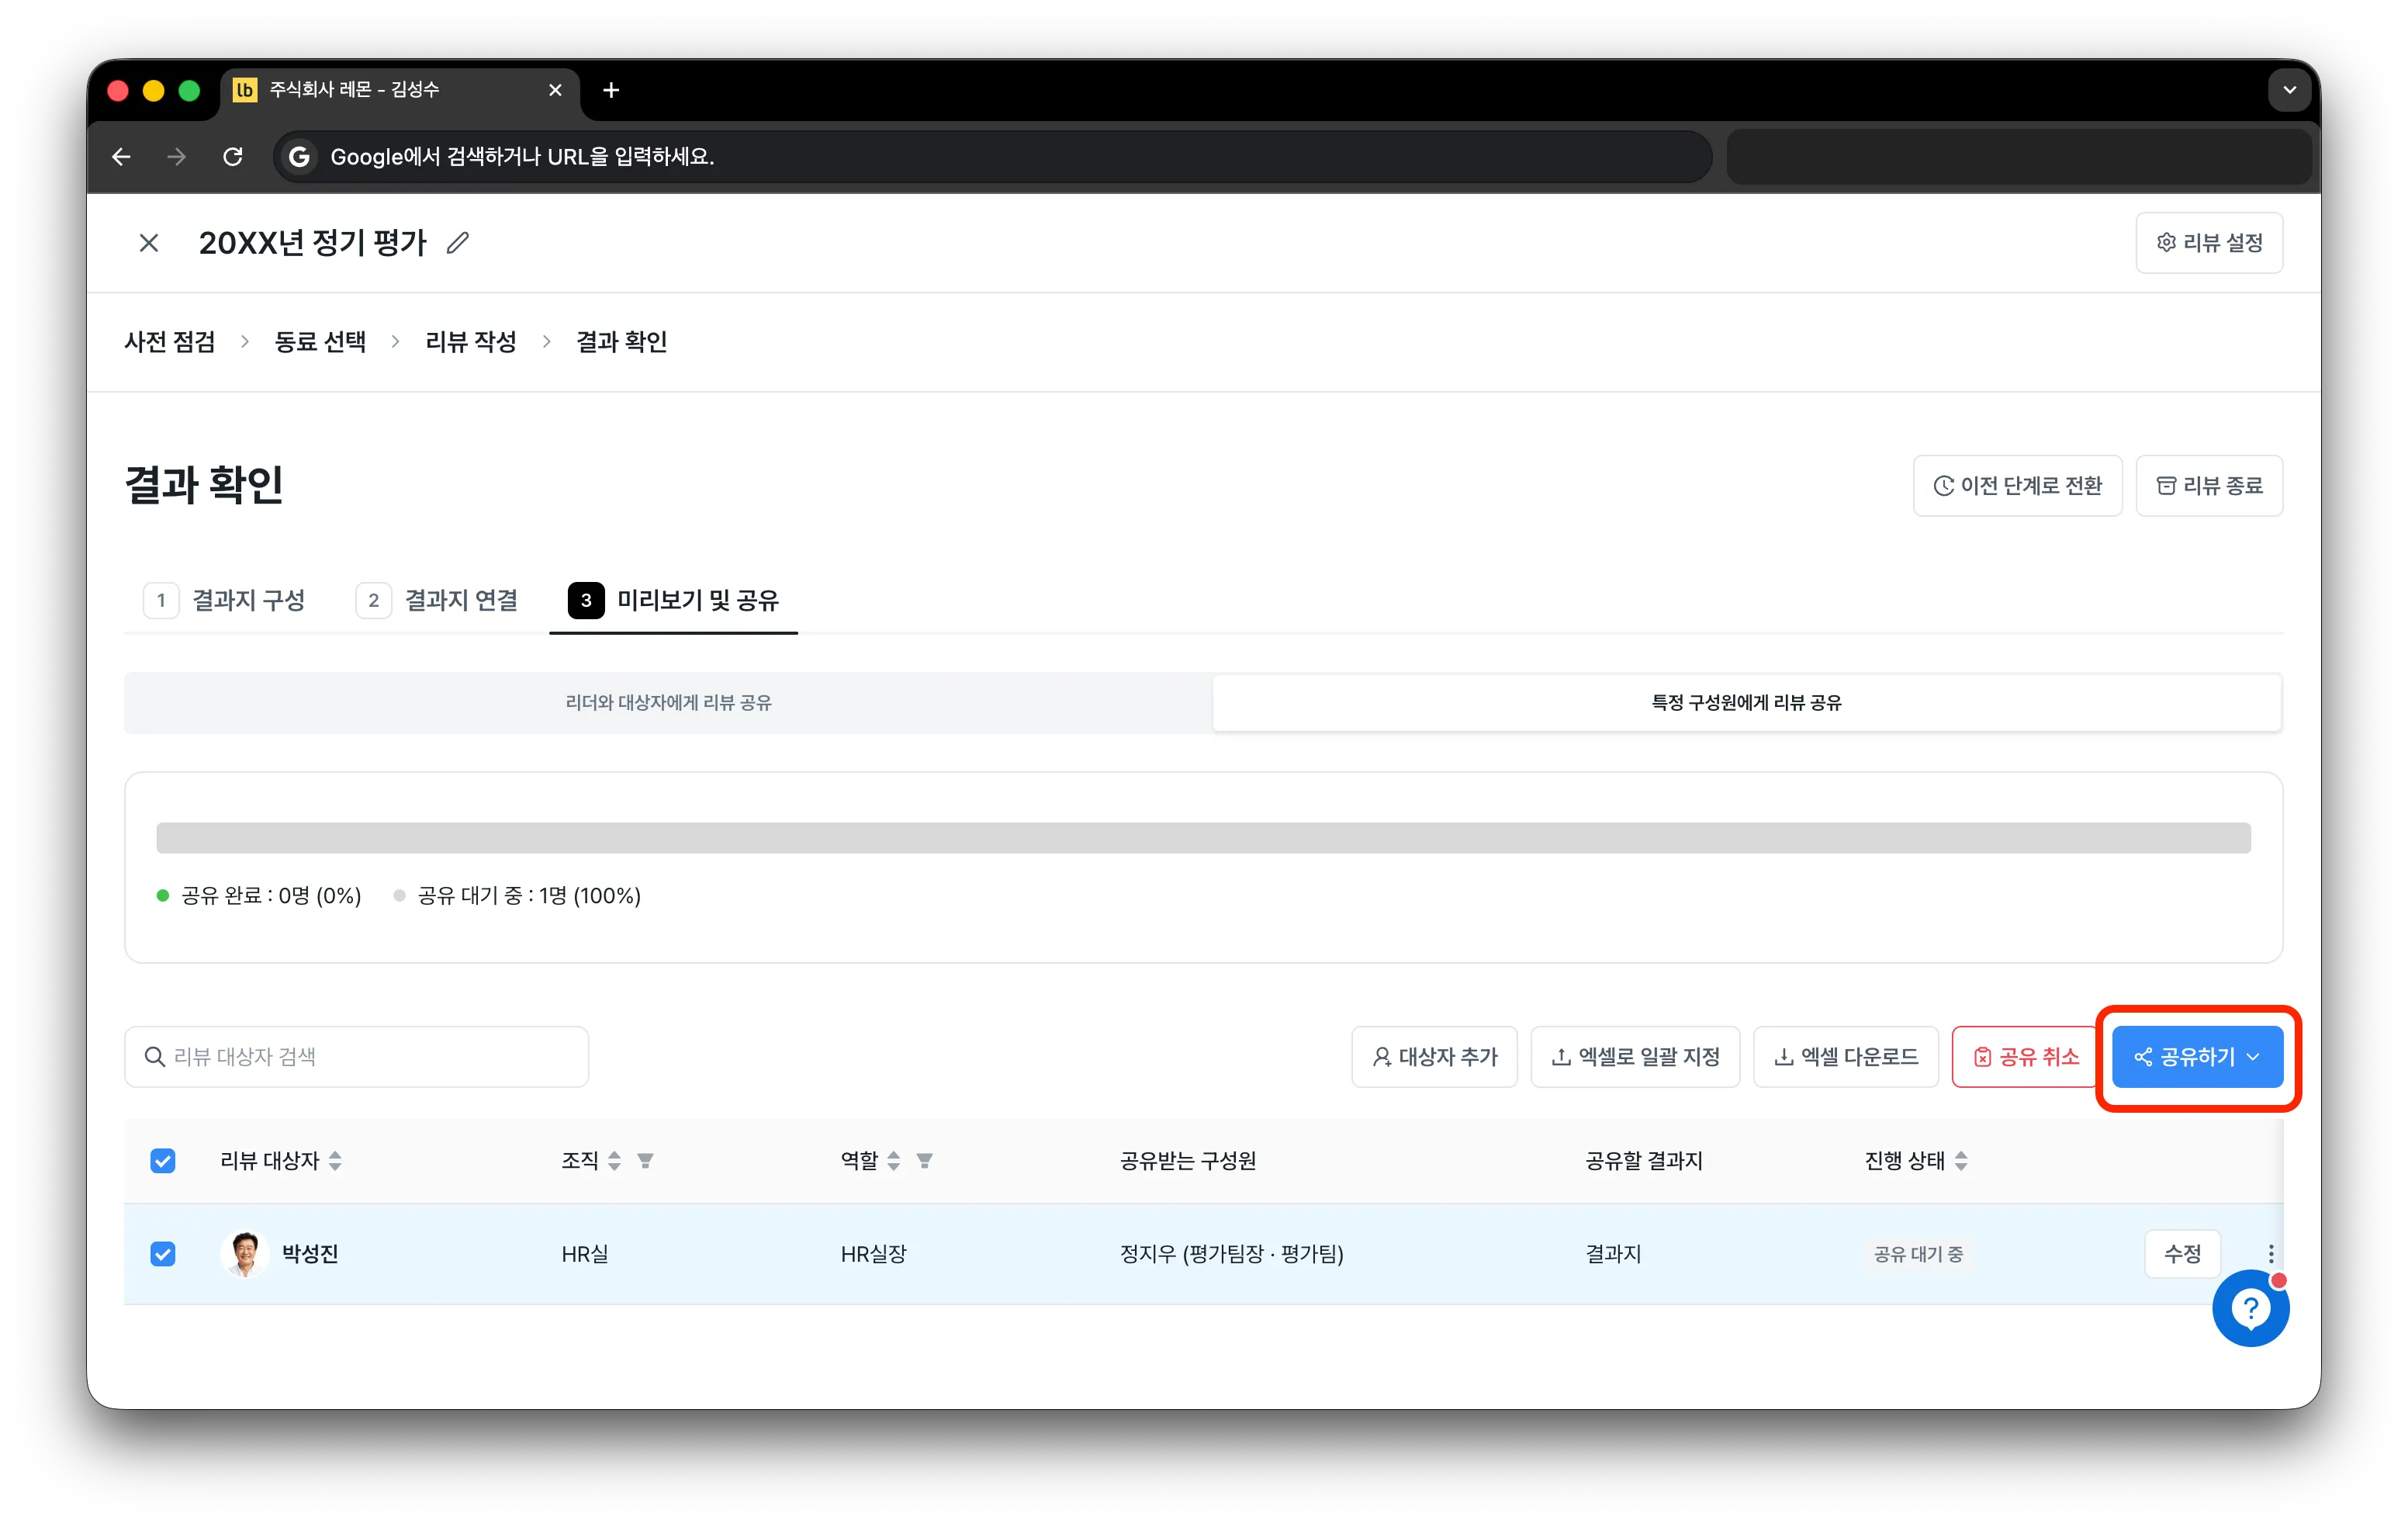The width and height of the screenshot is (2408, 1524).
Task: Close the 주식회사 레몬 browser tab
Action: click(x=556, y=90)
